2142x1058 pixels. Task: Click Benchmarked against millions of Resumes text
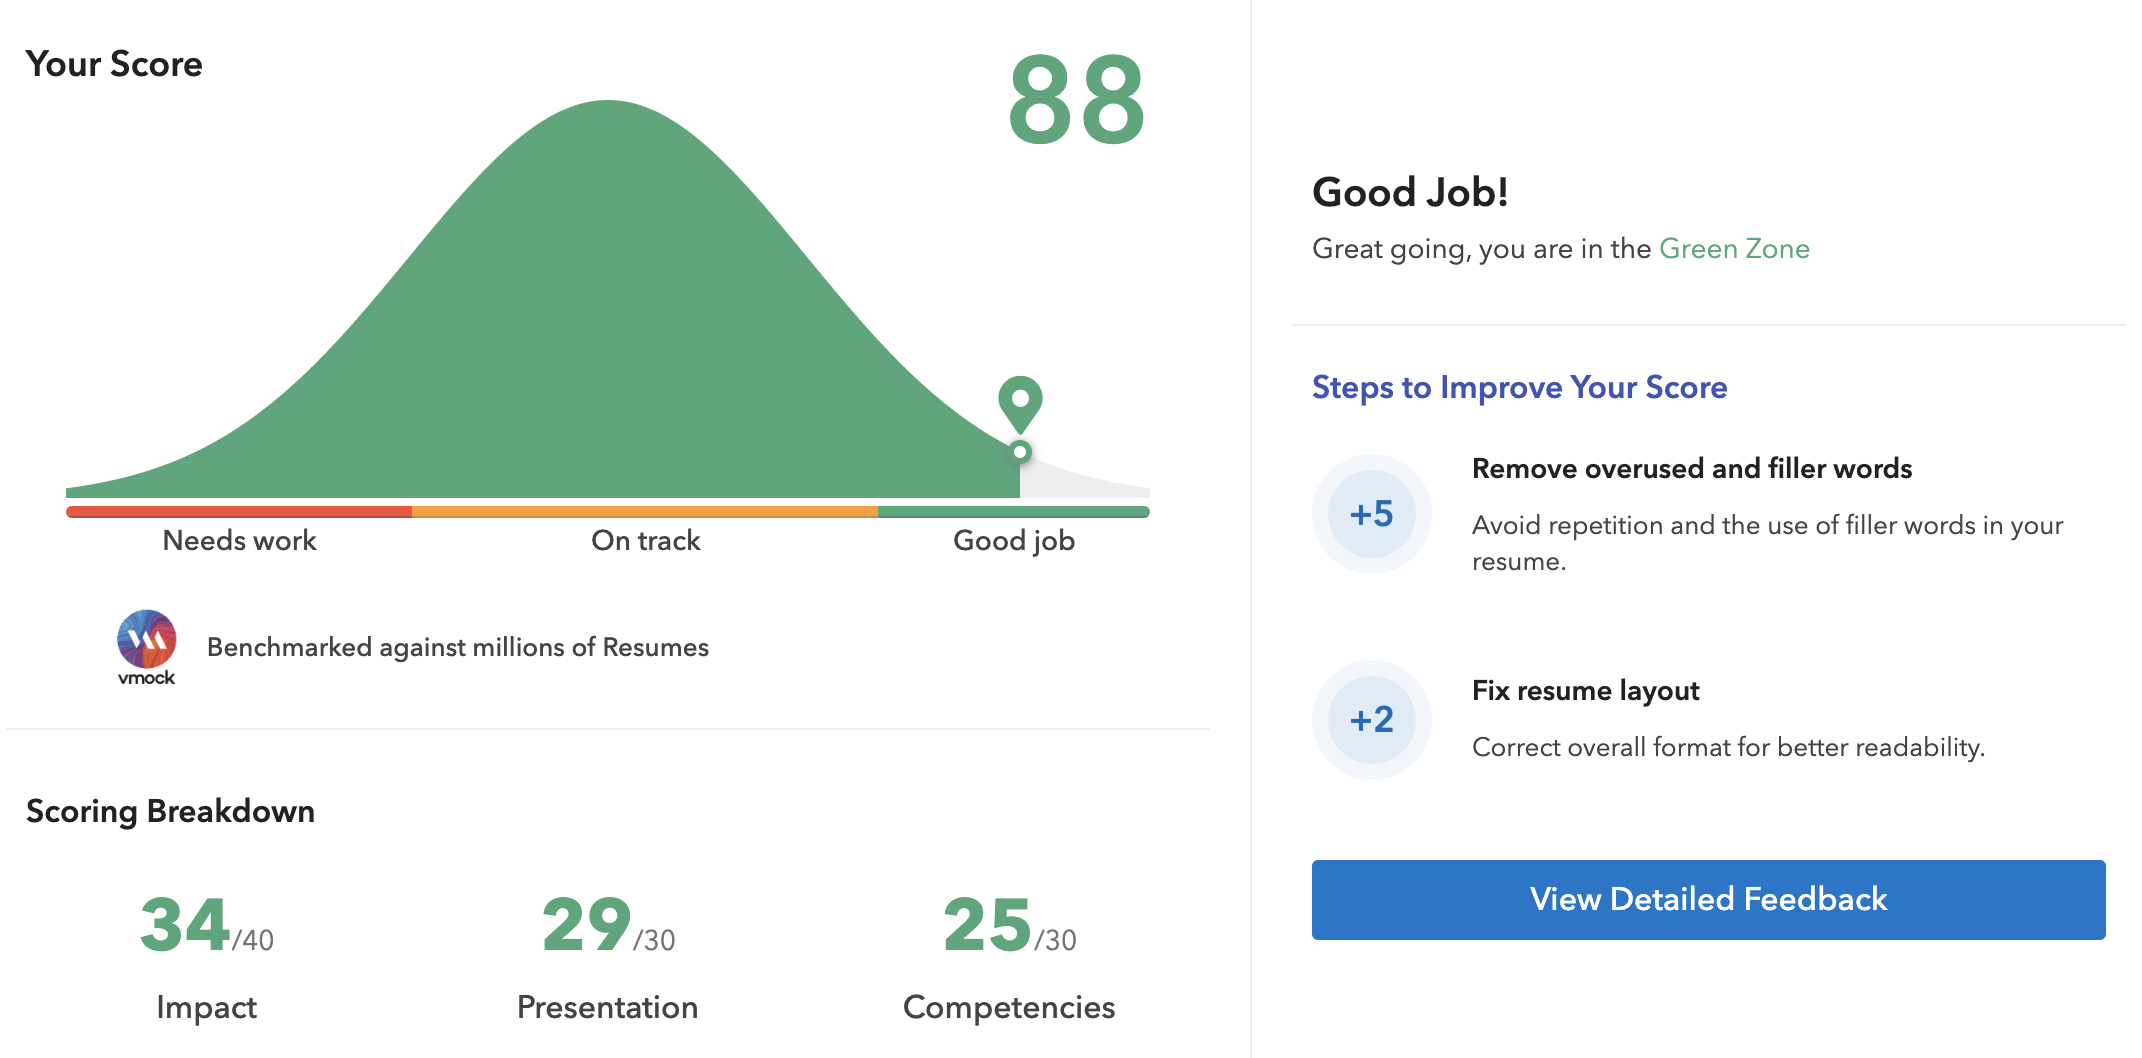tap(457, 648)
